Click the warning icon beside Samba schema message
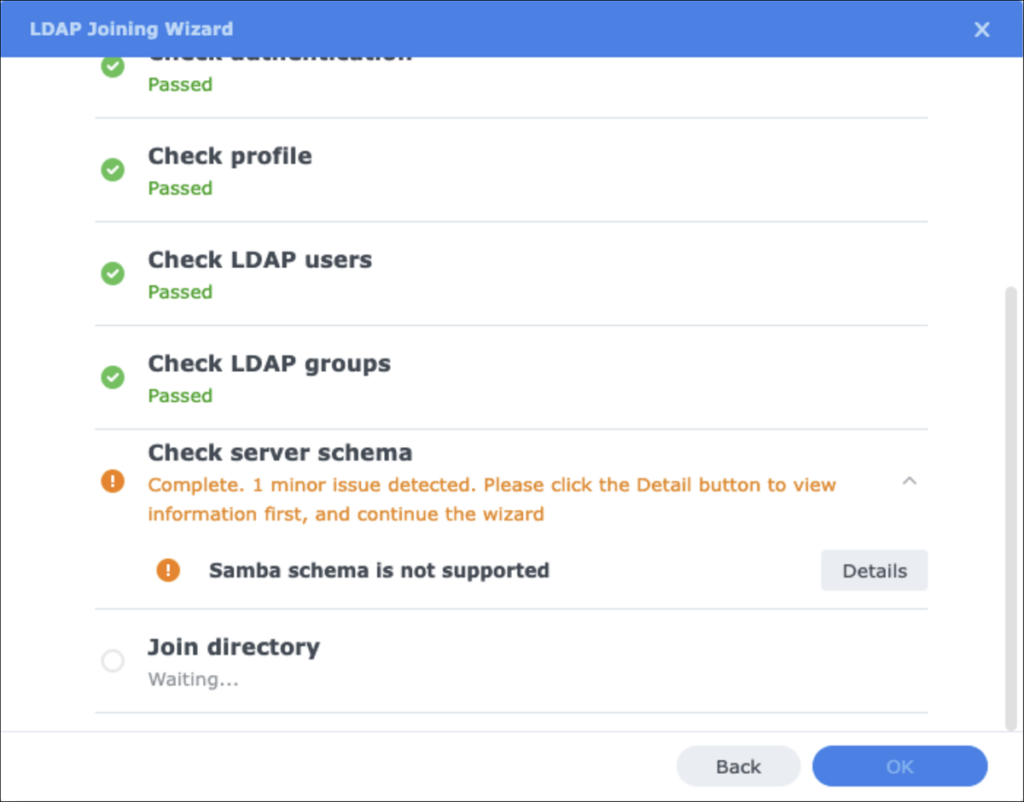The width and height of the screenshot is (1024, 802). point(170,570)
